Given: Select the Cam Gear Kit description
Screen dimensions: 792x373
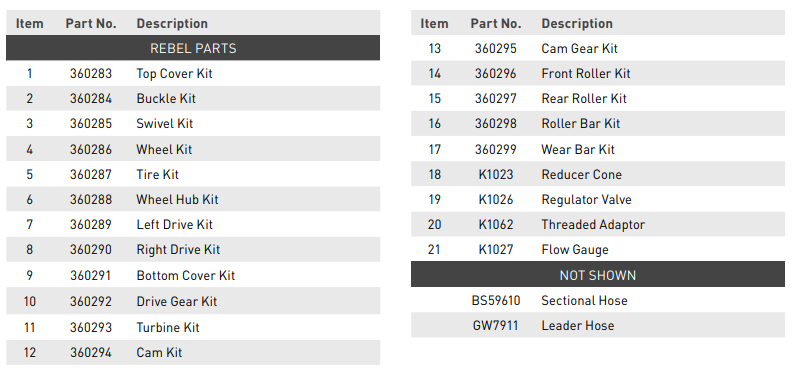Looking at the screenshot, I should [x=579, y=49].
